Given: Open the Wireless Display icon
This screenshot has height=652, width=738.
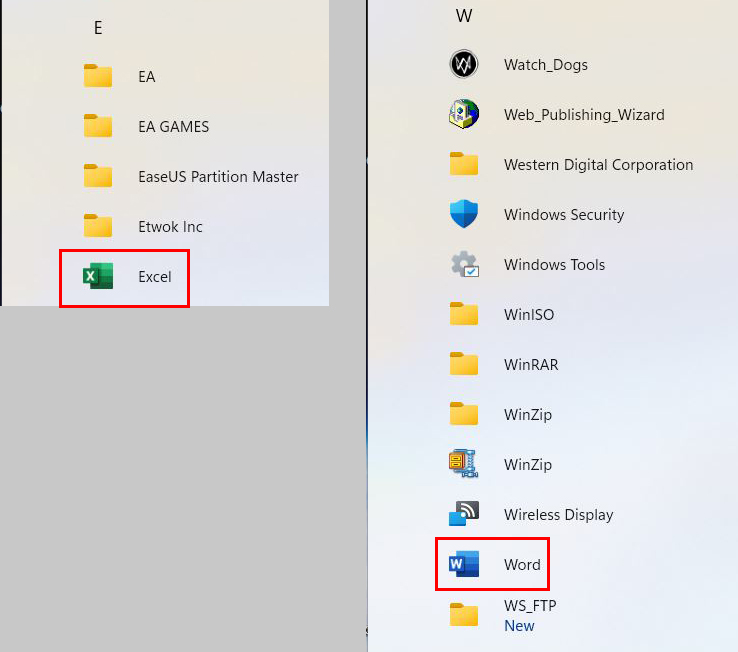Looking at the screenshot, I should [464, 514].
